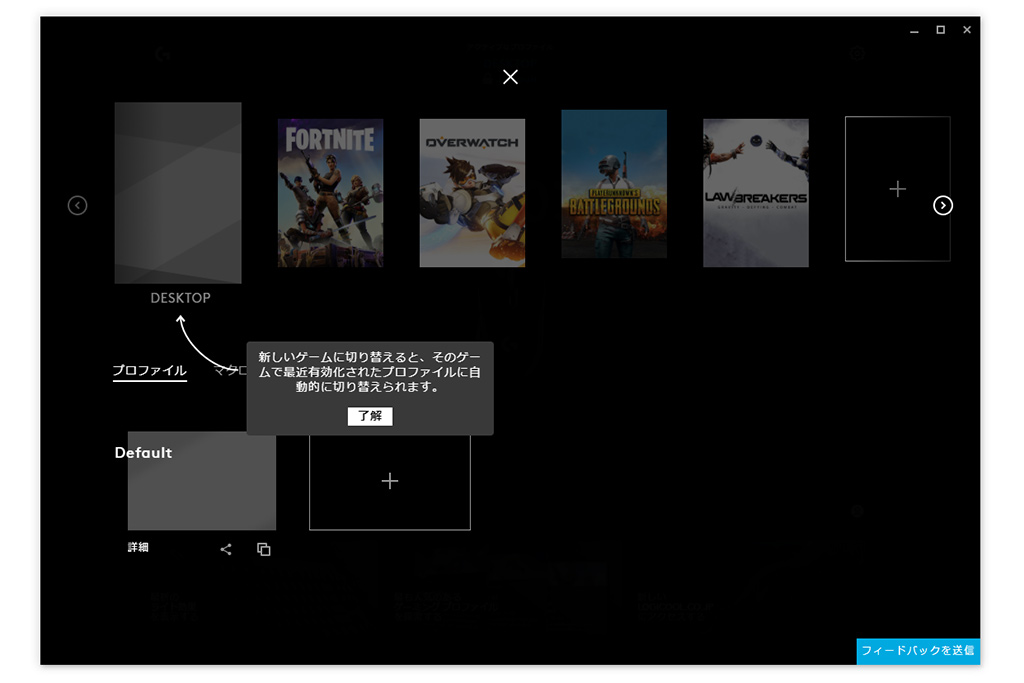Select the PUBG Battlegrounds game card
This screenshot has width=1024, height=683.
pos(614,183)
